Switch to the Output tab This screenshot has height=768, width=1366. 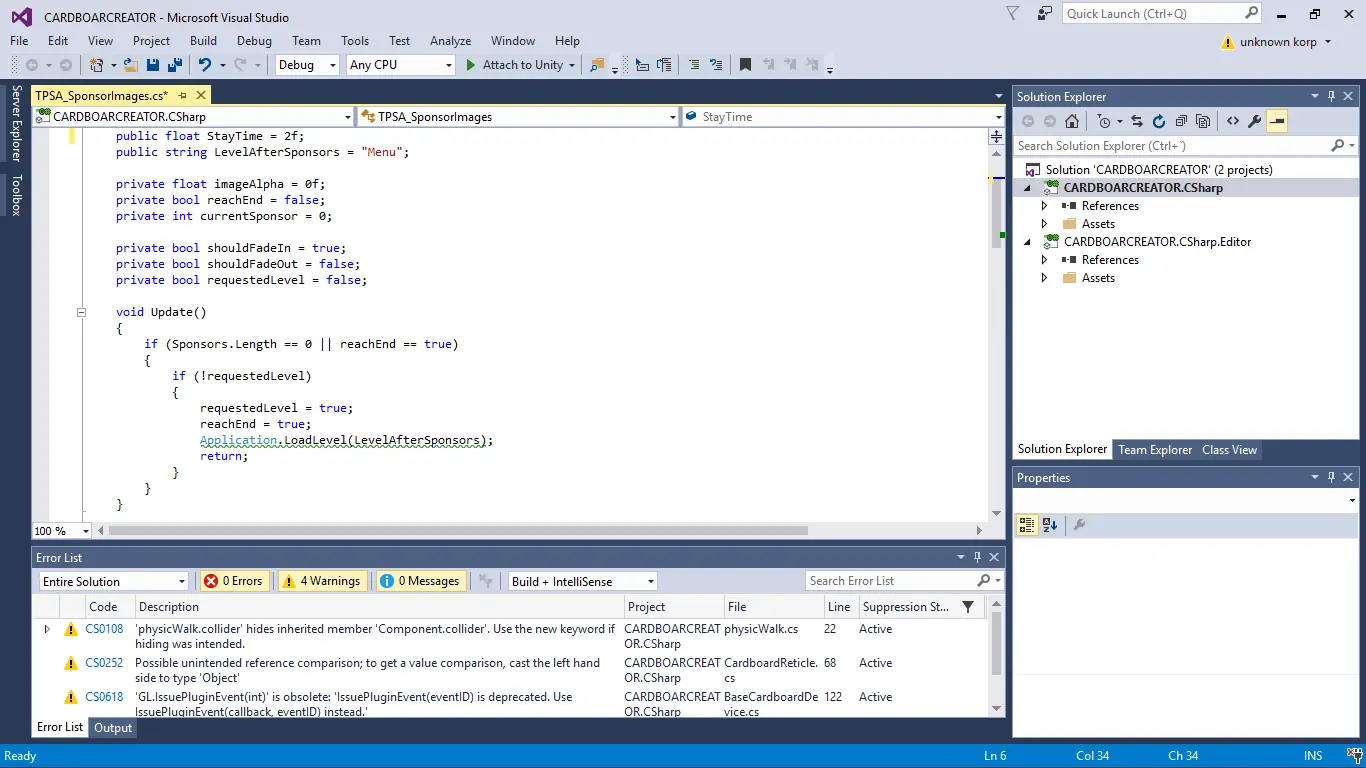(x=113, y=728)
